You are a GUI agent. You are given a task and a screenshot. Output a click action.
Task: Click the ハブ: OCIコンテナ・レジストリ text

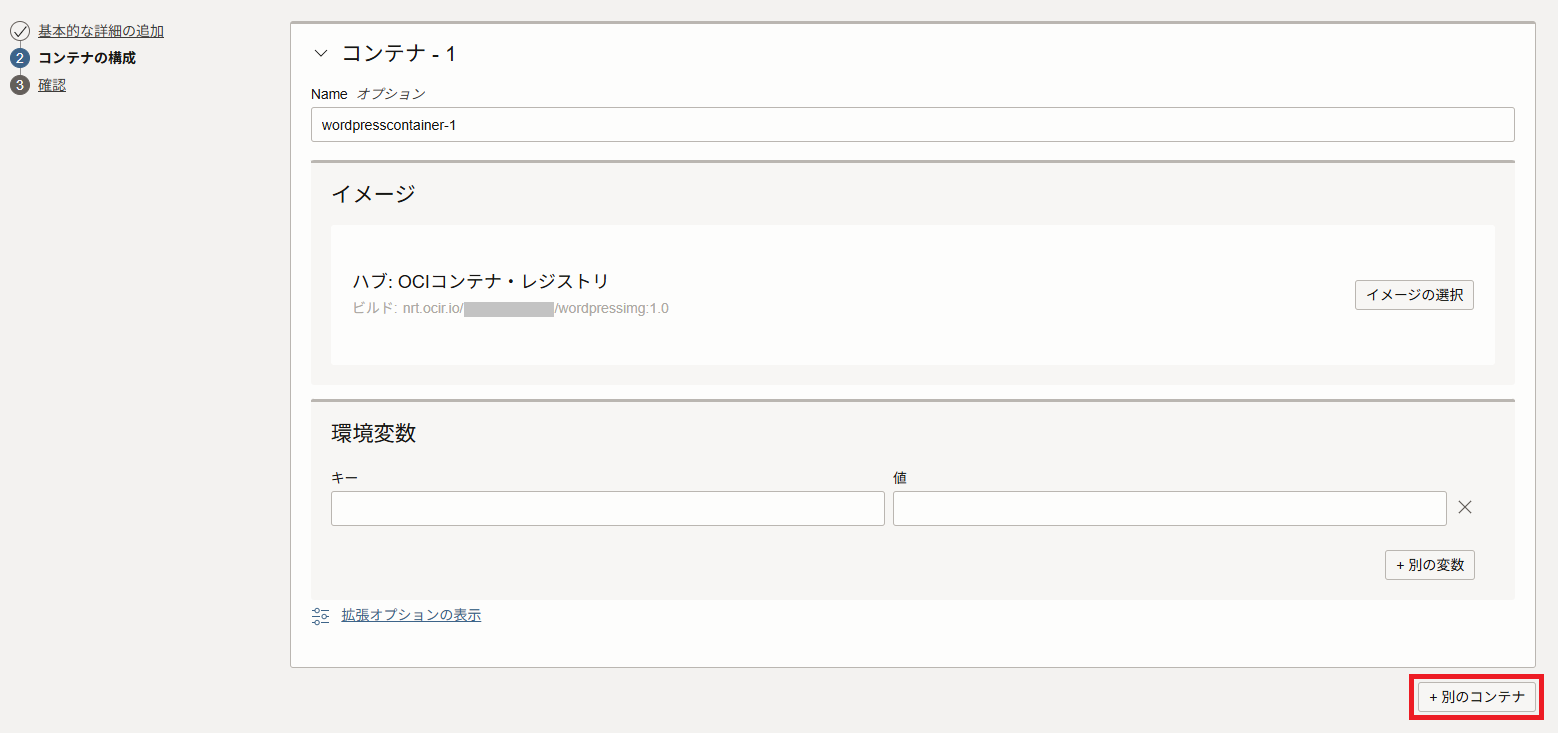coord(480,282)
